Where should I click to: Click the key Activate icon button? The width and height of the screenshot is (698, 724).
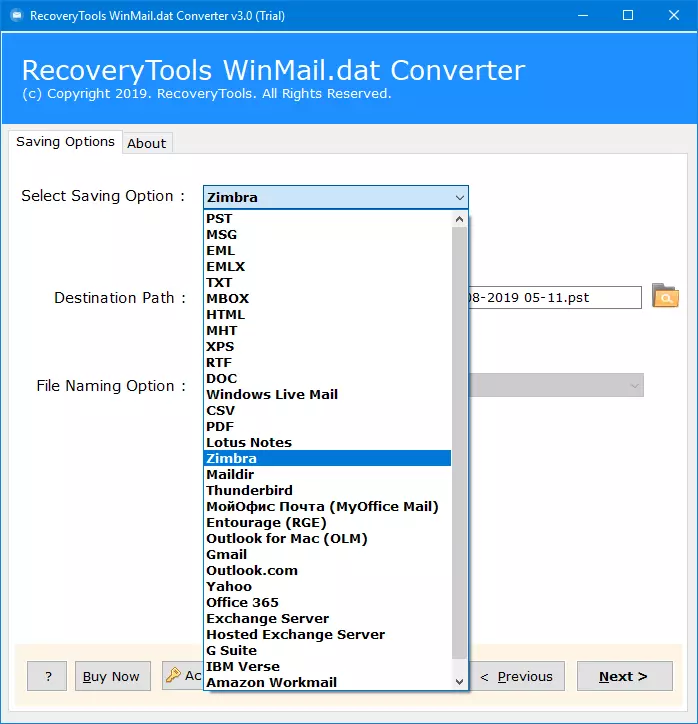(x=182, y=676)
